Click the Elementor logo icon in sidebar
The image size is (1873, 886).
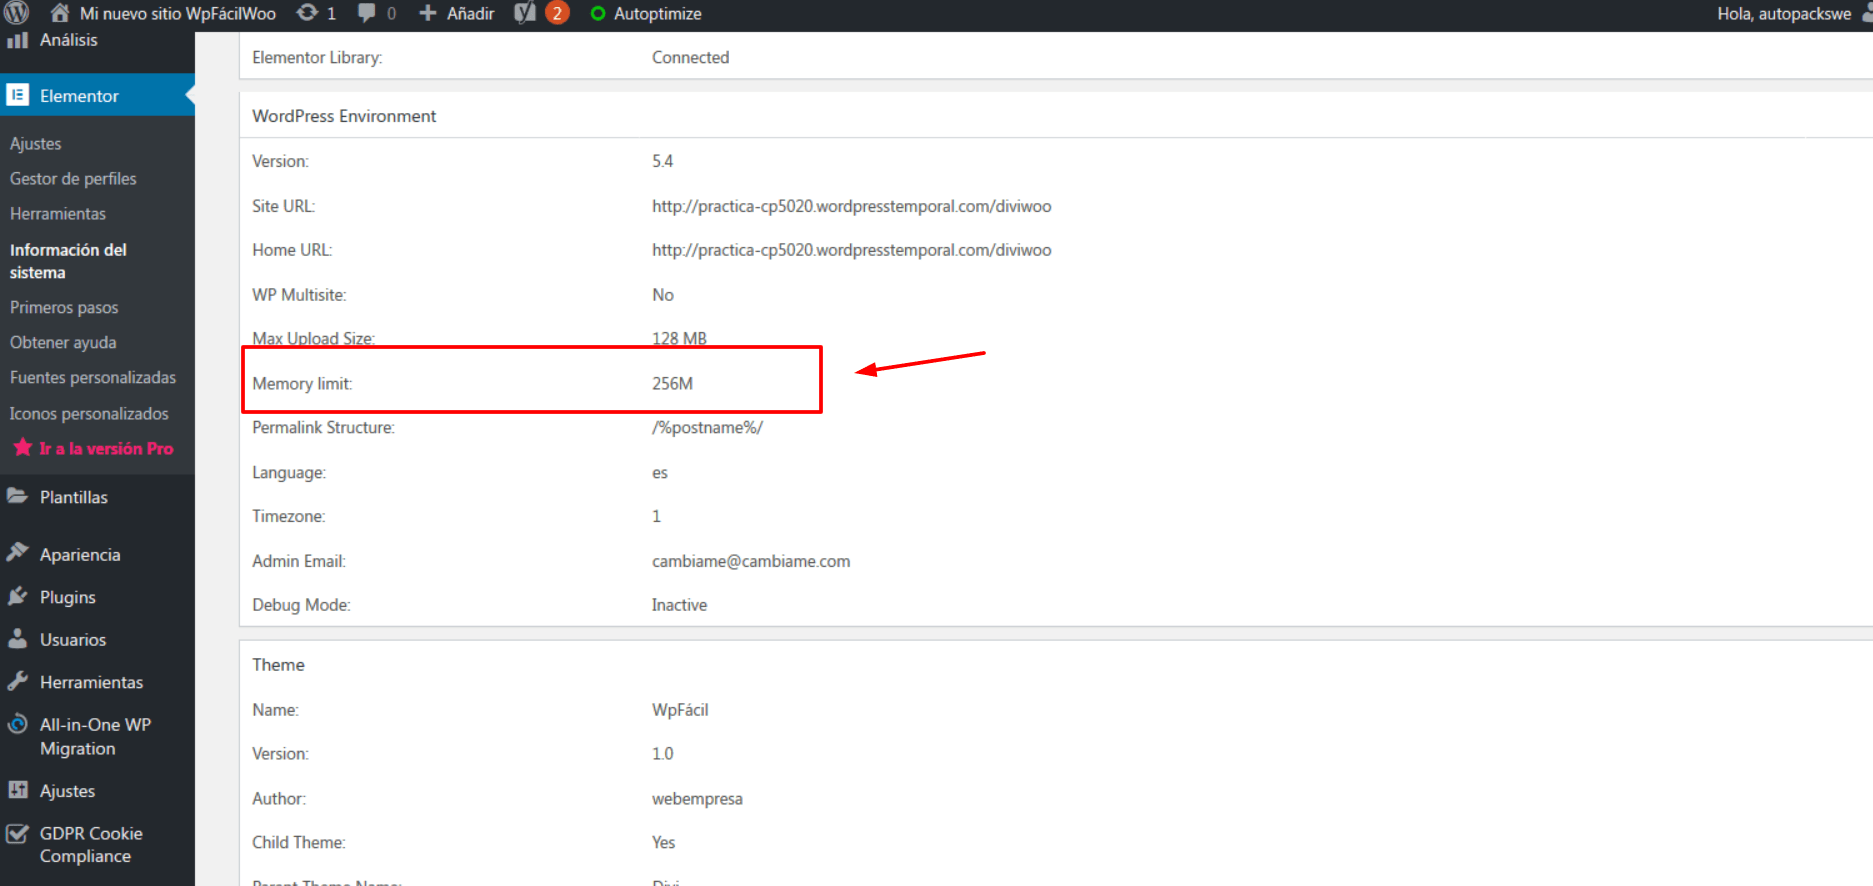[17, 95]
